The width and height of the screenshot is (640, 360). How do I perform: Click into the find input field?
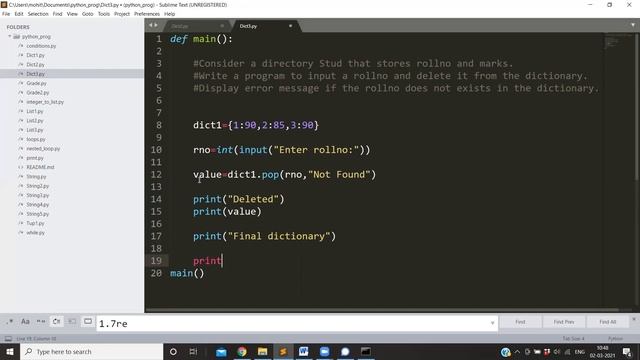pyautogui.click(x=293, y=324)
